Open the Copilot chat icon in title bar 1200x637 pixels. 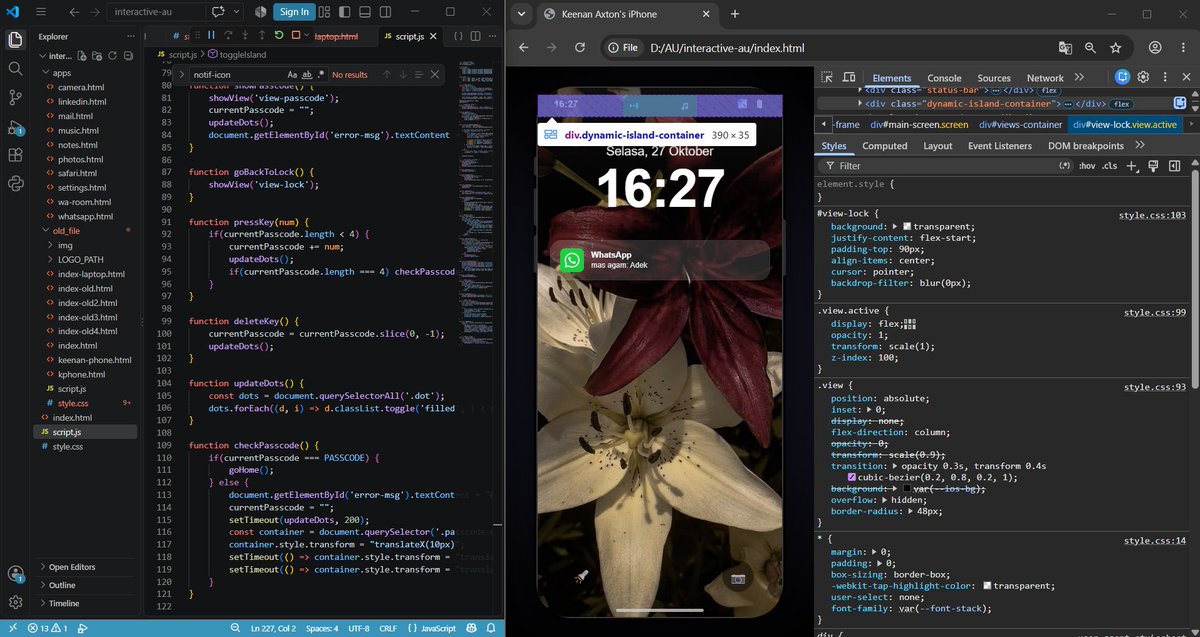click(x=219, y=11)
